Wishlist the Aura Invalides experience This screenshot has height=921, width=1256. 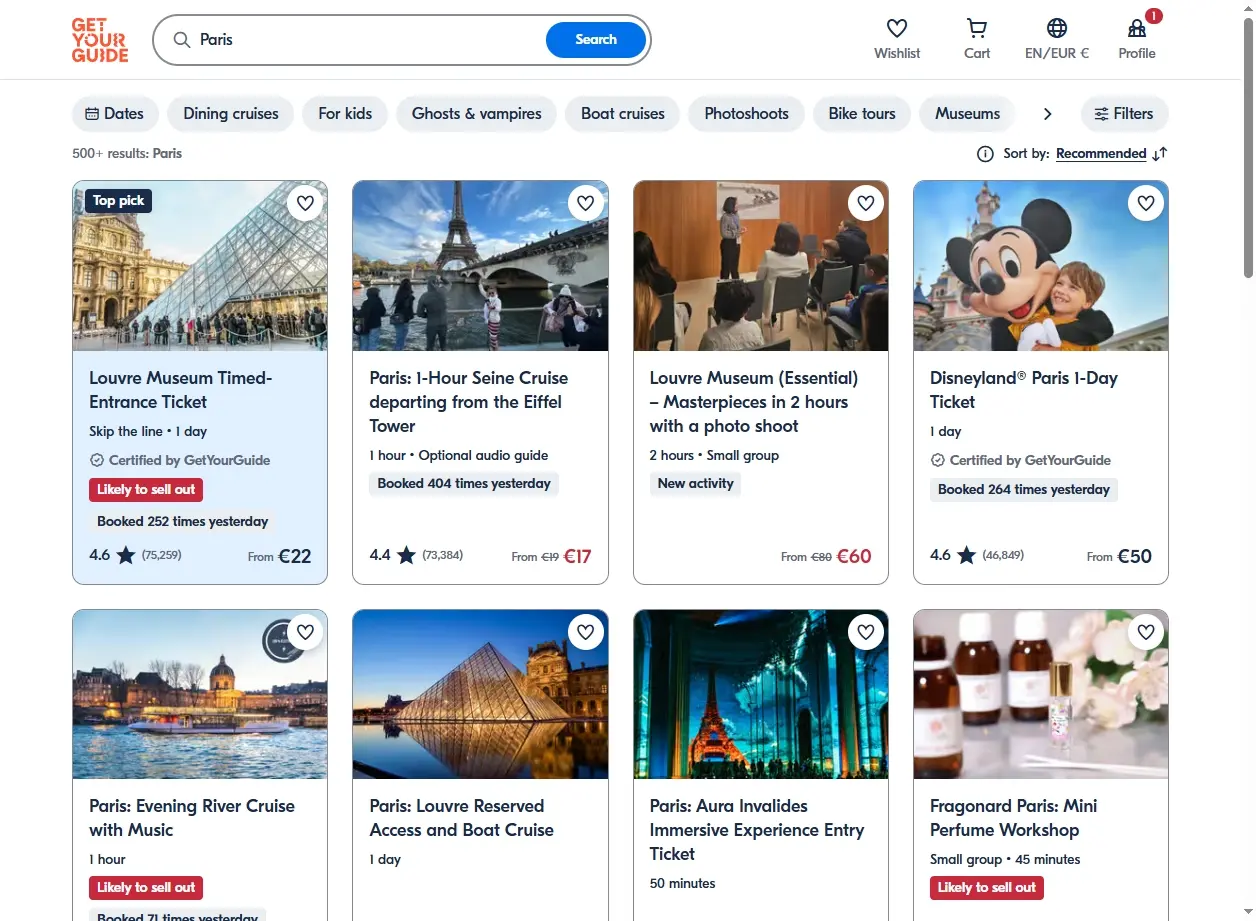coord(866,632)
